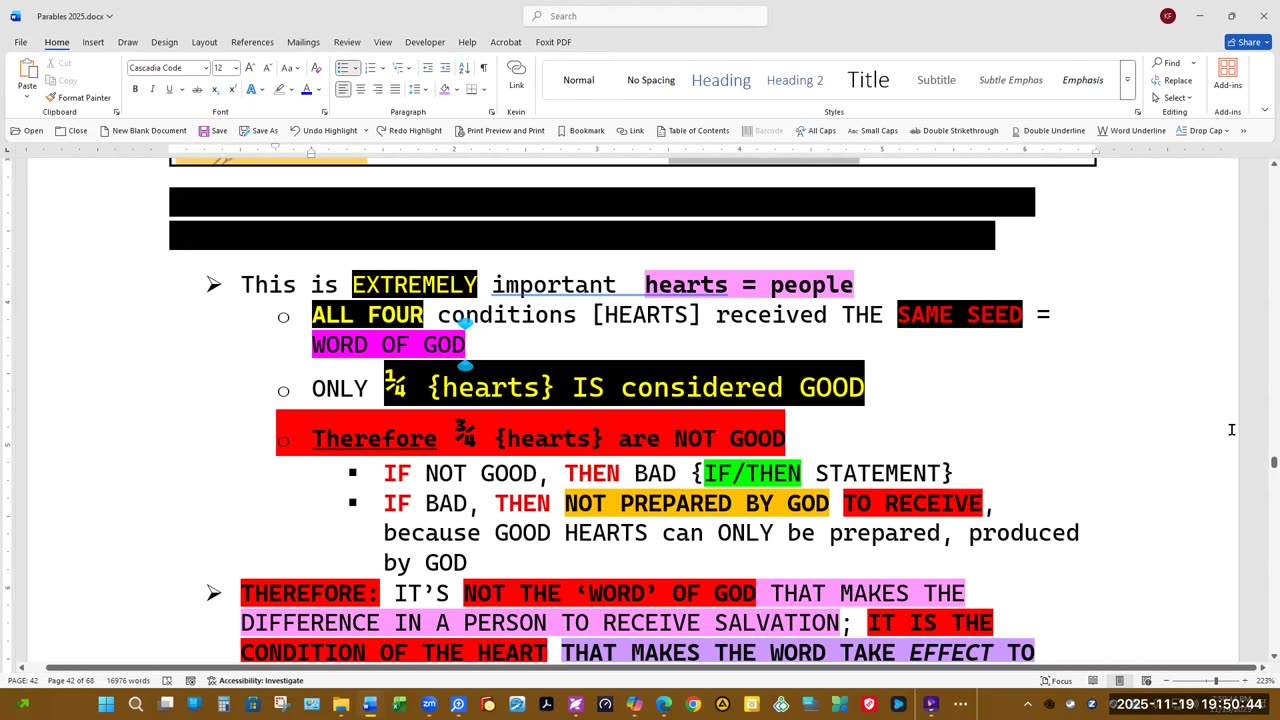Open Accessibility: Investigate in status bar

[x=255, y=681]
